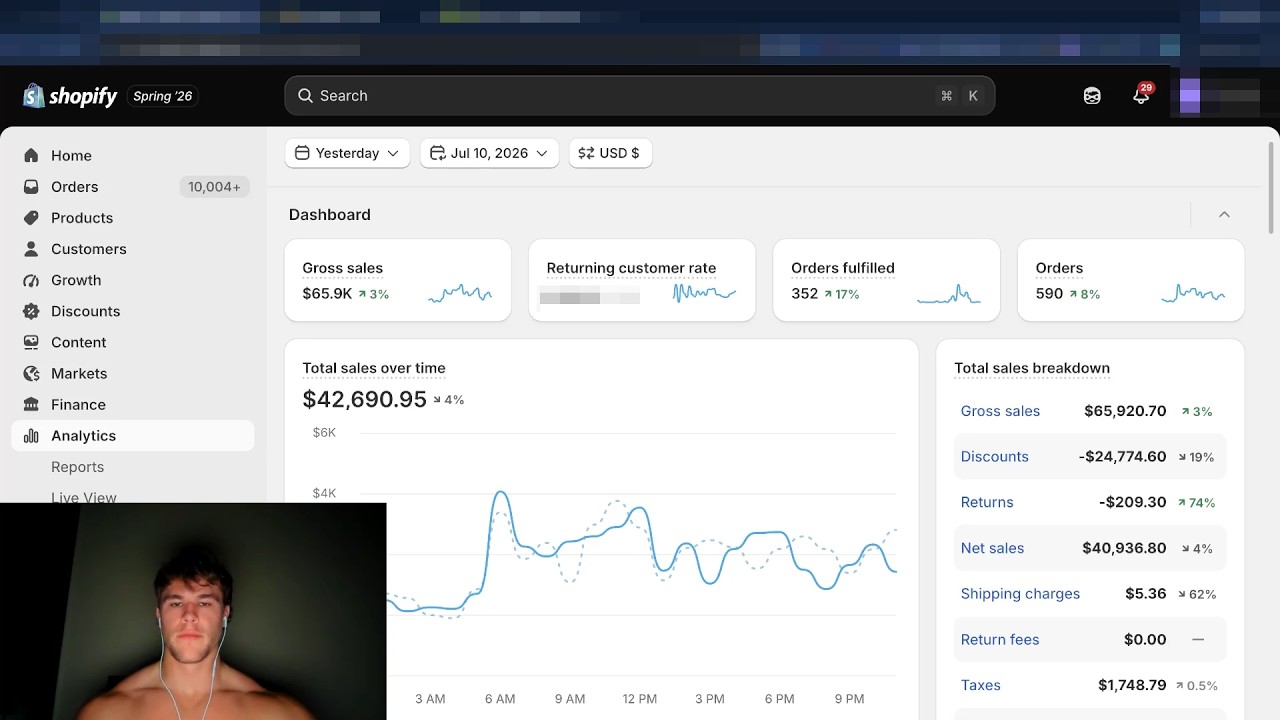The width and height of the screenshot is (1280, 720).
Task: Click the search magnifier icon
Action: (x=305, y=96)
